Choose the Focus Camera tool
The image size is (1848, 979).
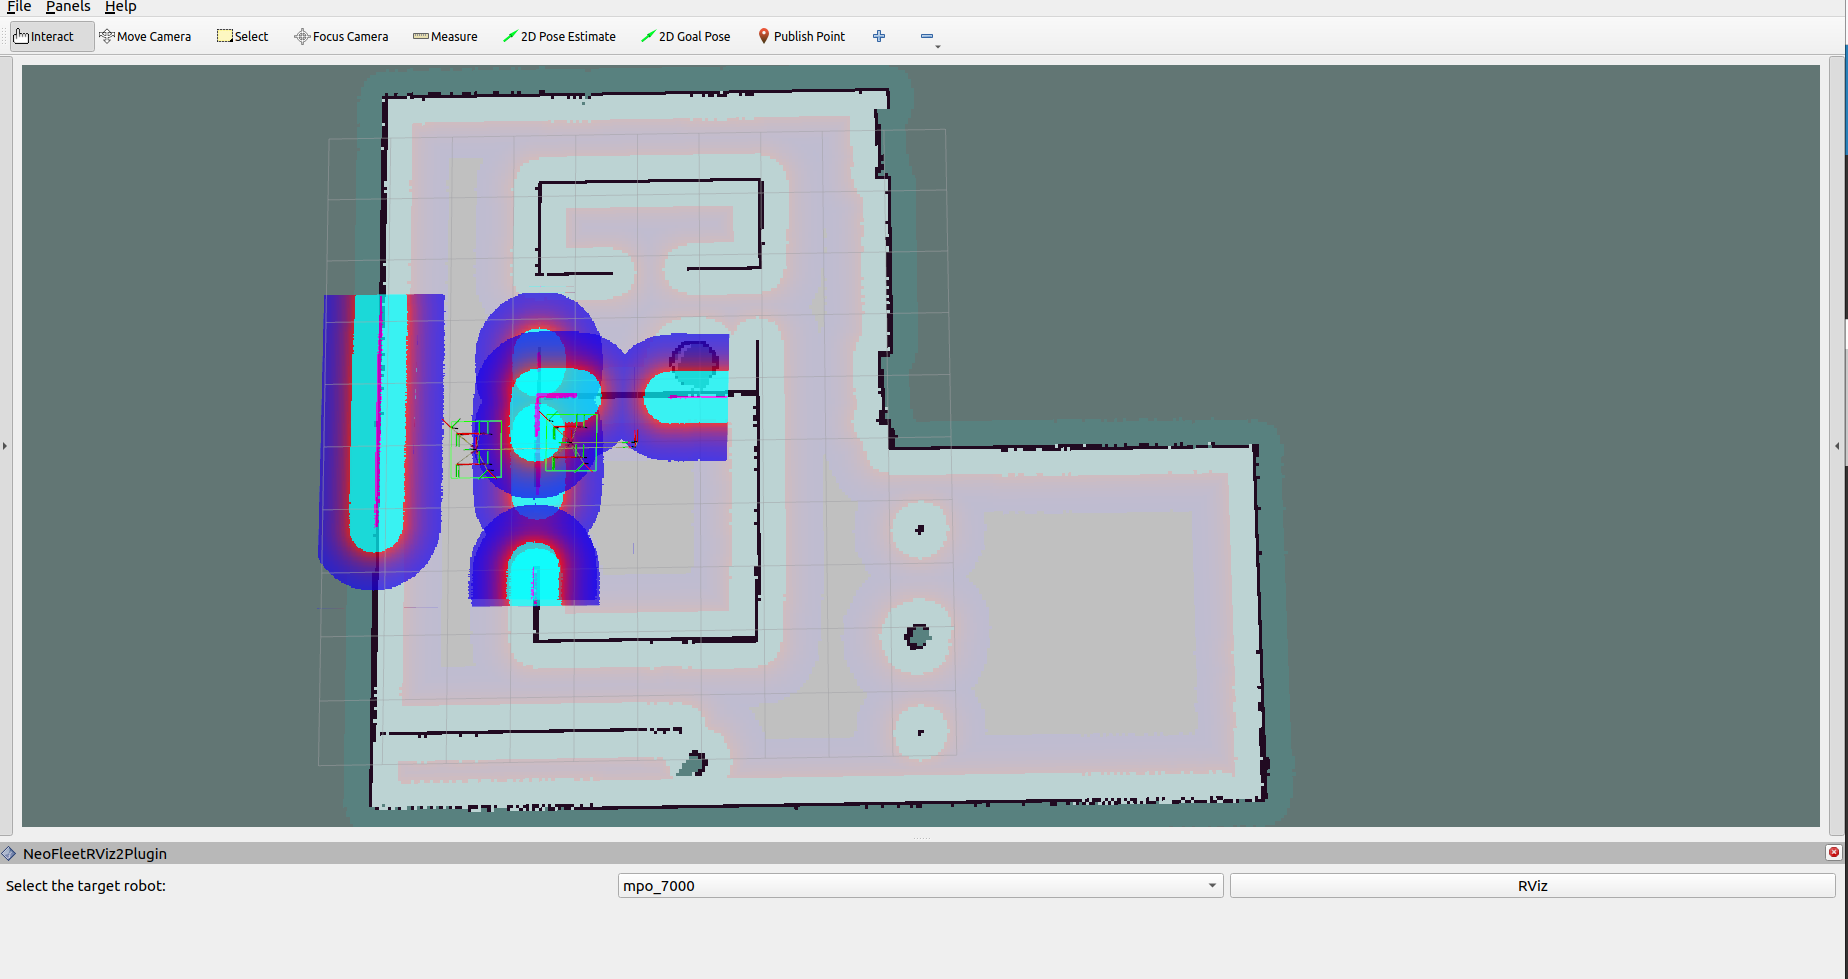click(341, 36)
